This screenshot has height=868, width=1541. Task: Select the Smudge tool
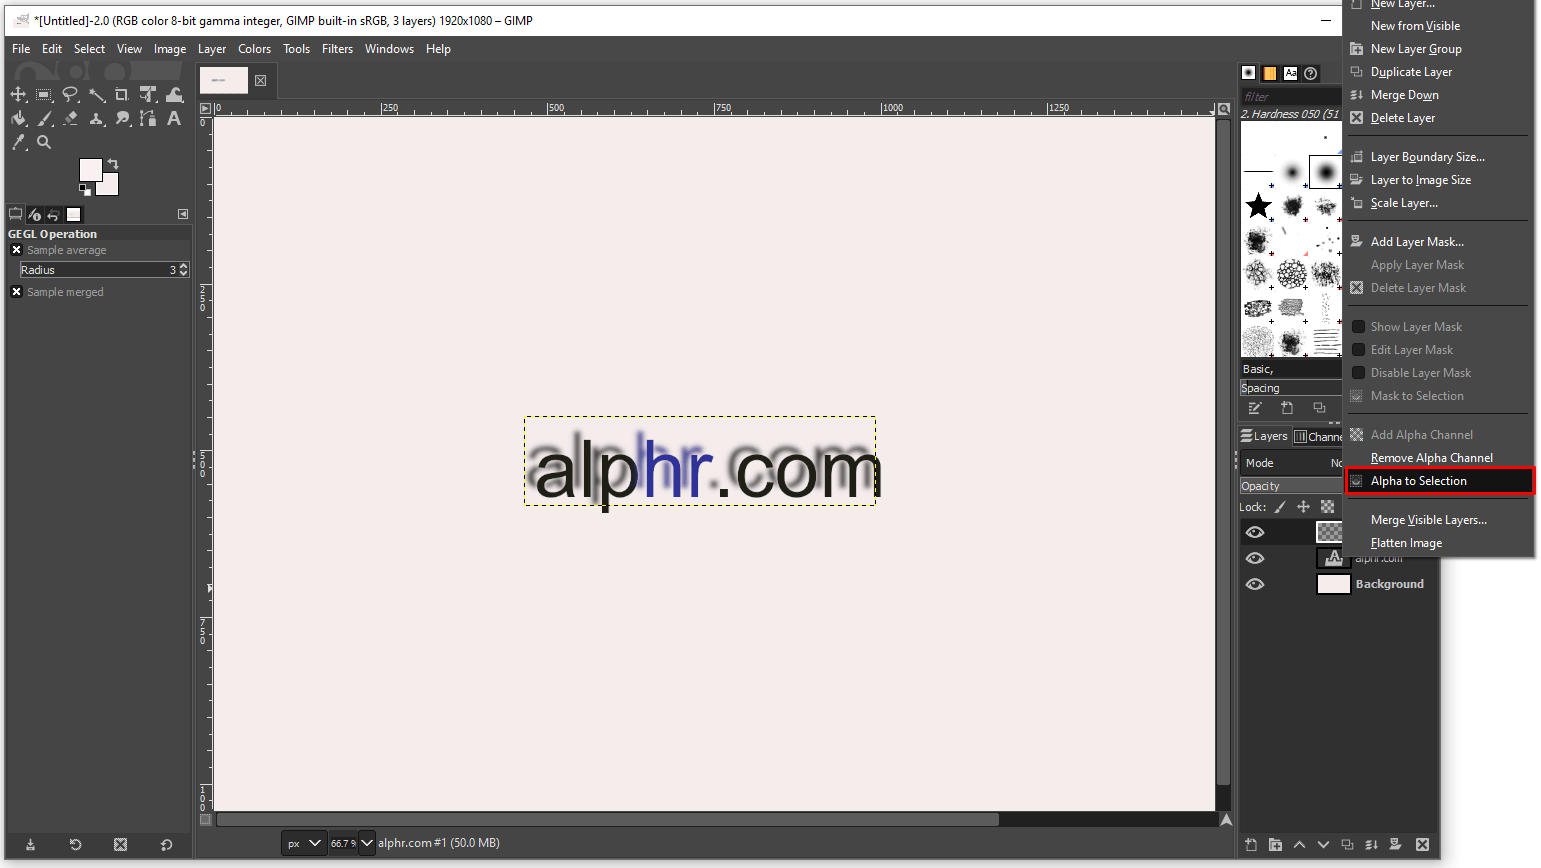pyautogui.click(x=122, y=119)
